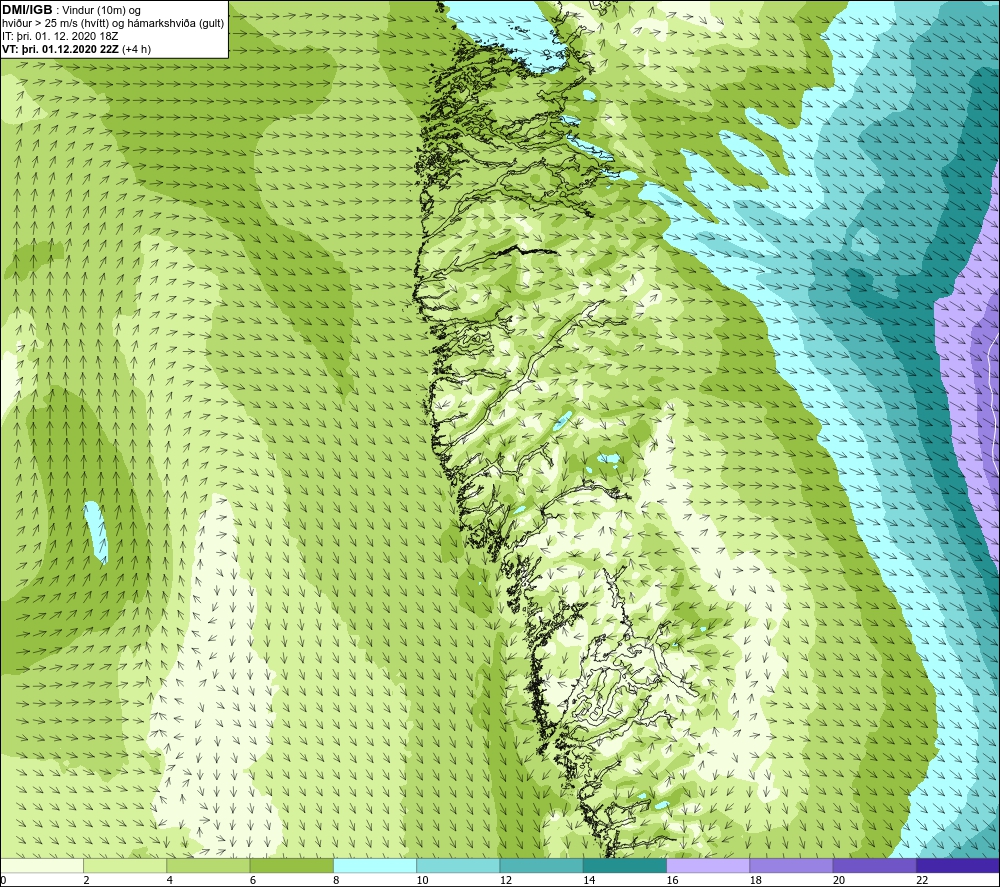The image size is (1000, 887).
Task: Click the 20-22 m/s violet legend swatch
Action: [x=874, y=865]
